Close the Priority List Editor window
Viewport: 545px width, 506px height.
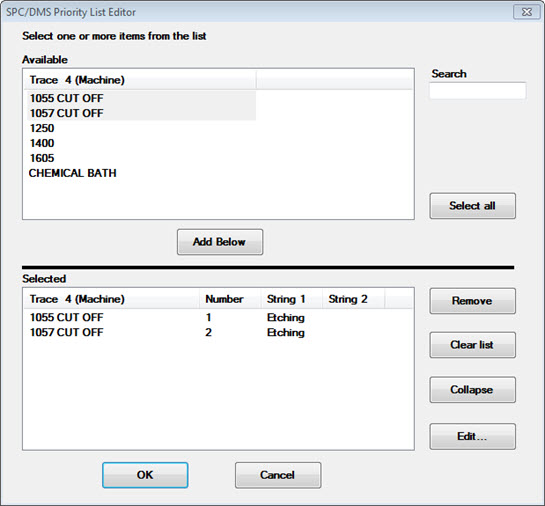tap(527, 12)
